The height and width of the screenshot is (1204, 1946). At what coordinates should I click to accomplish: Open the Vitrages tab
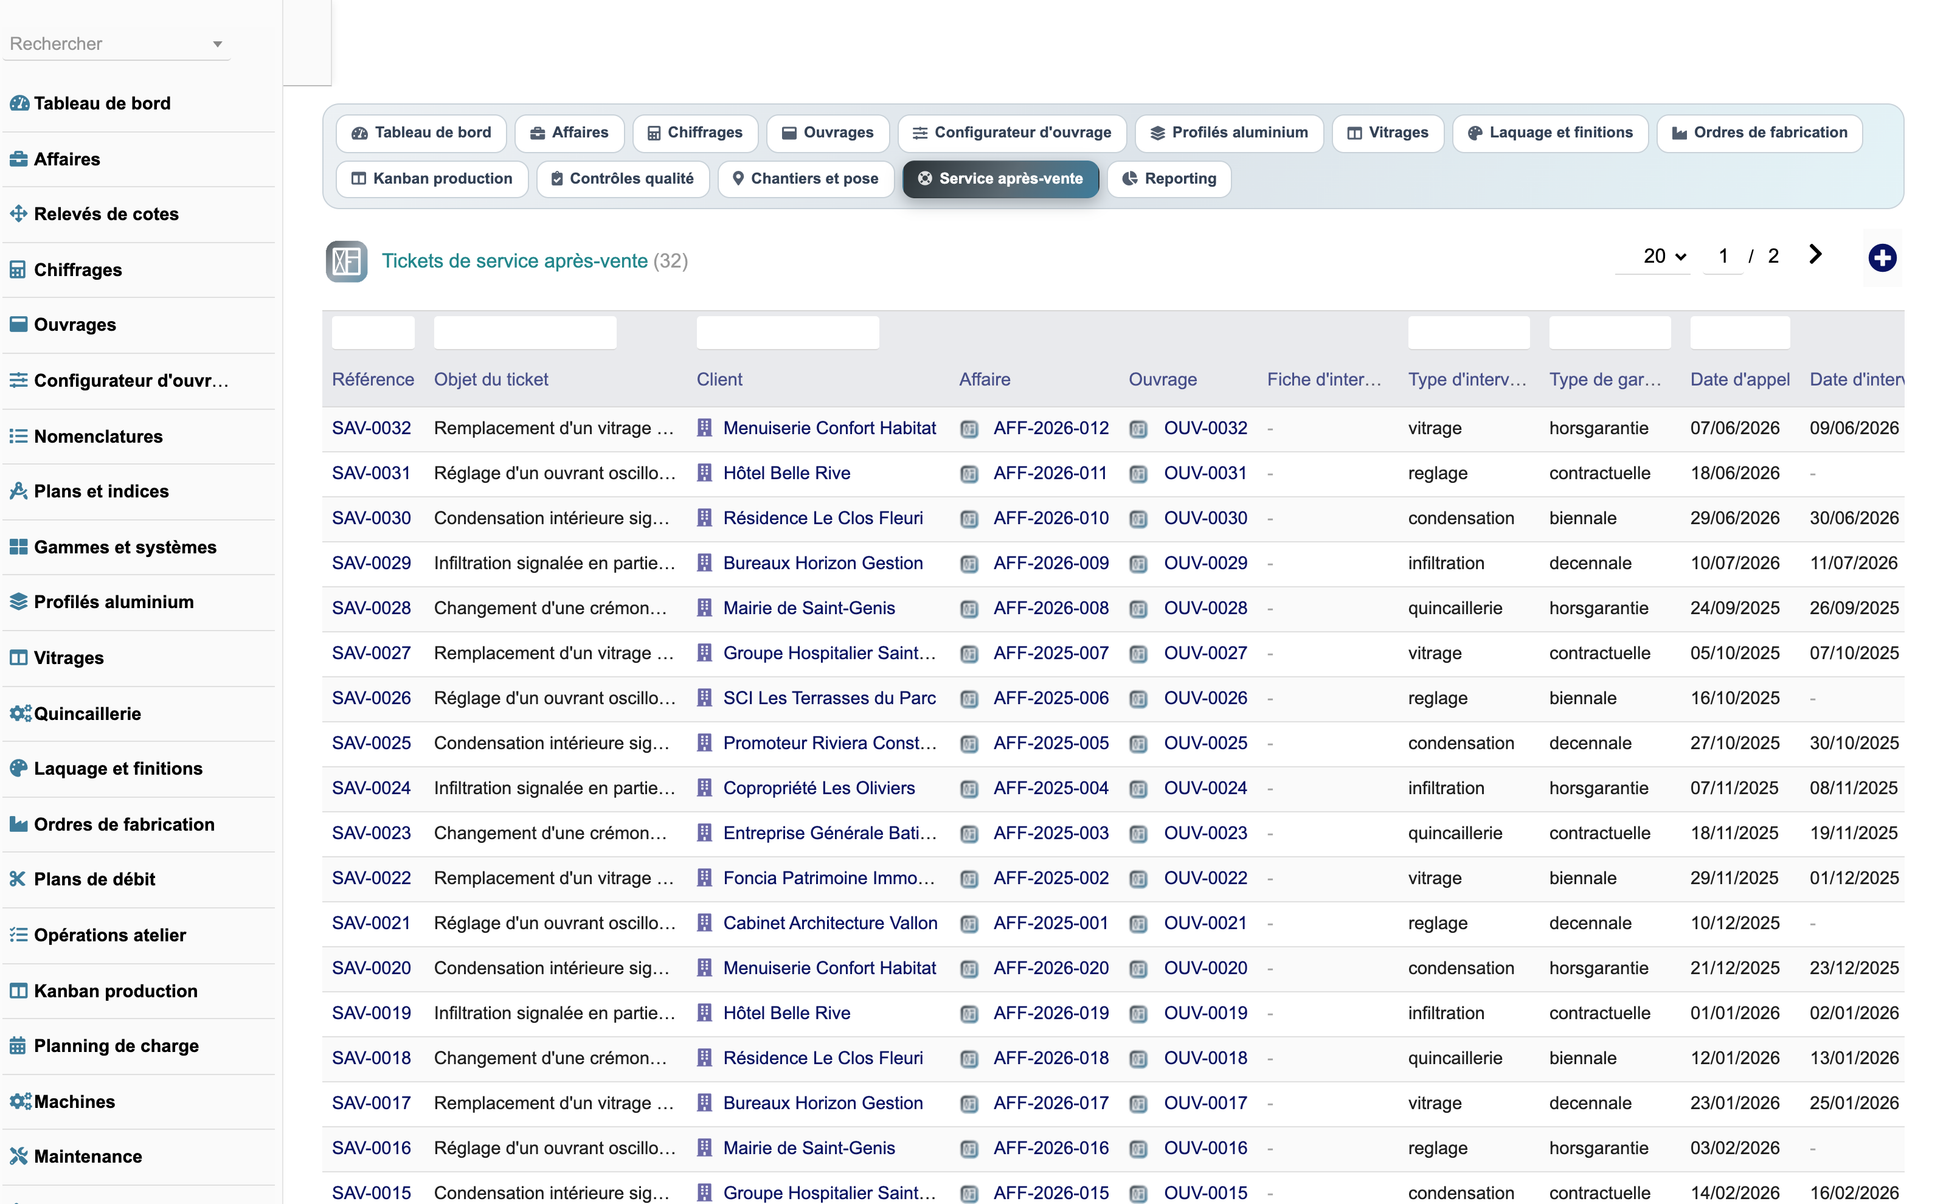pos(1388,133)
